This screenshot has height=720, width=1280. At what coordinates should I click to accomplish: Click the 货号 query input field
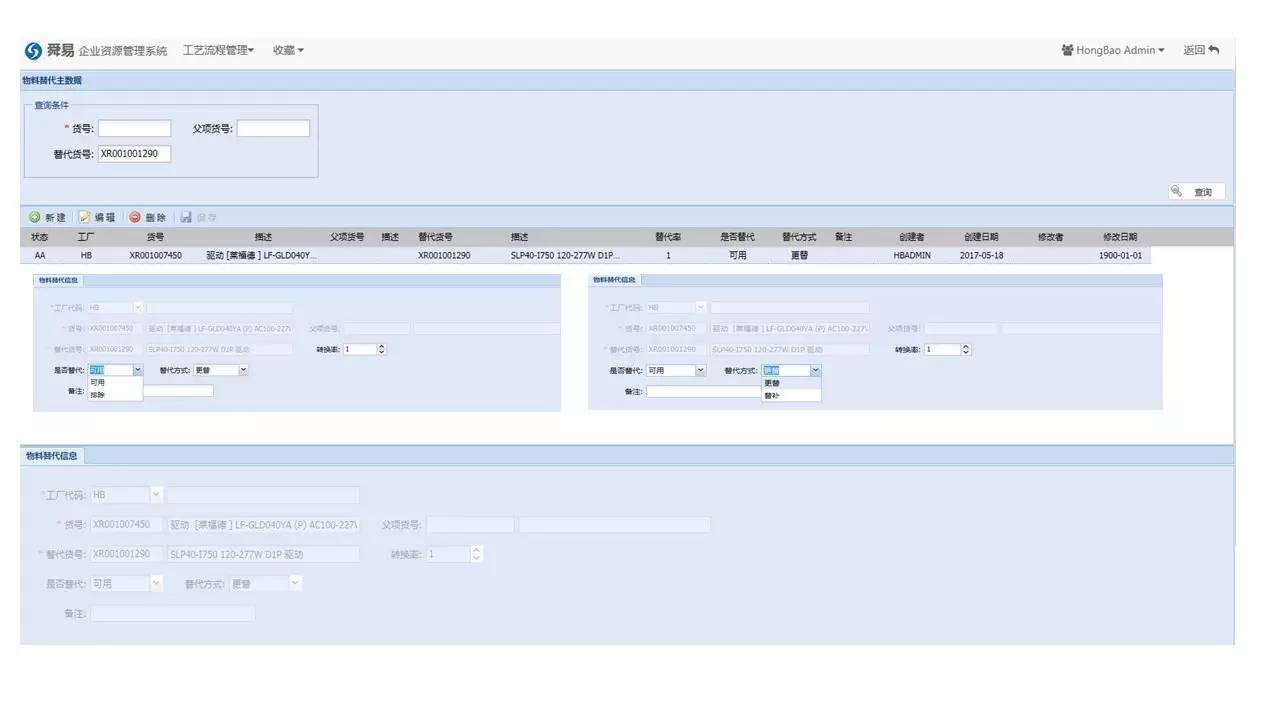(x=134, y=129)
